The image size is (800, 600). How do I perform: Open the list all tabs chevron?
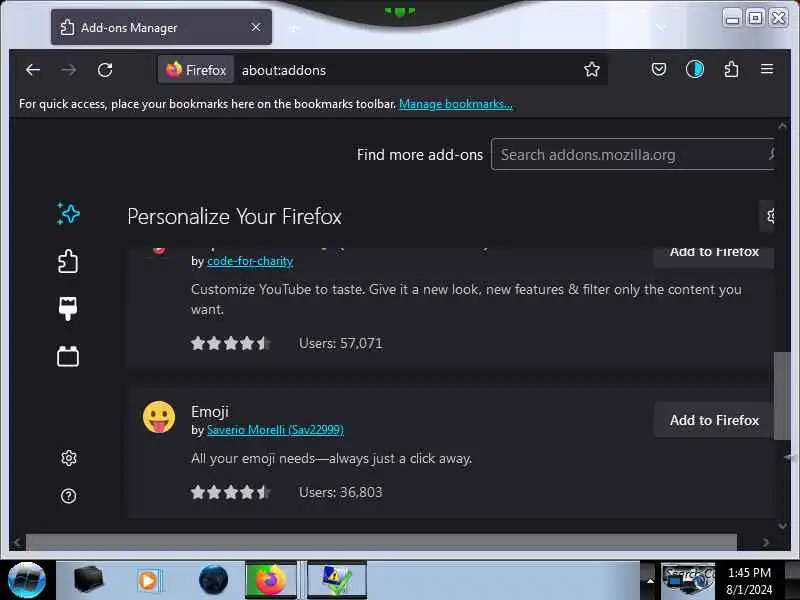click(661, 27)
